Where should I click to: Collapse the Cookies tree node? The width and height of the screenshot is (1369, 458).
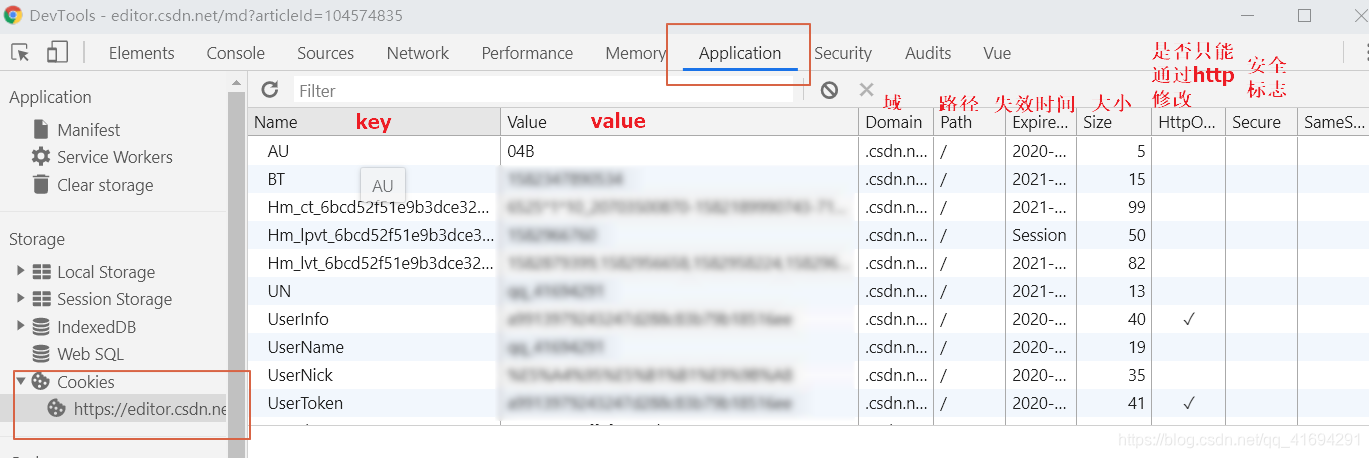[21, 381]
